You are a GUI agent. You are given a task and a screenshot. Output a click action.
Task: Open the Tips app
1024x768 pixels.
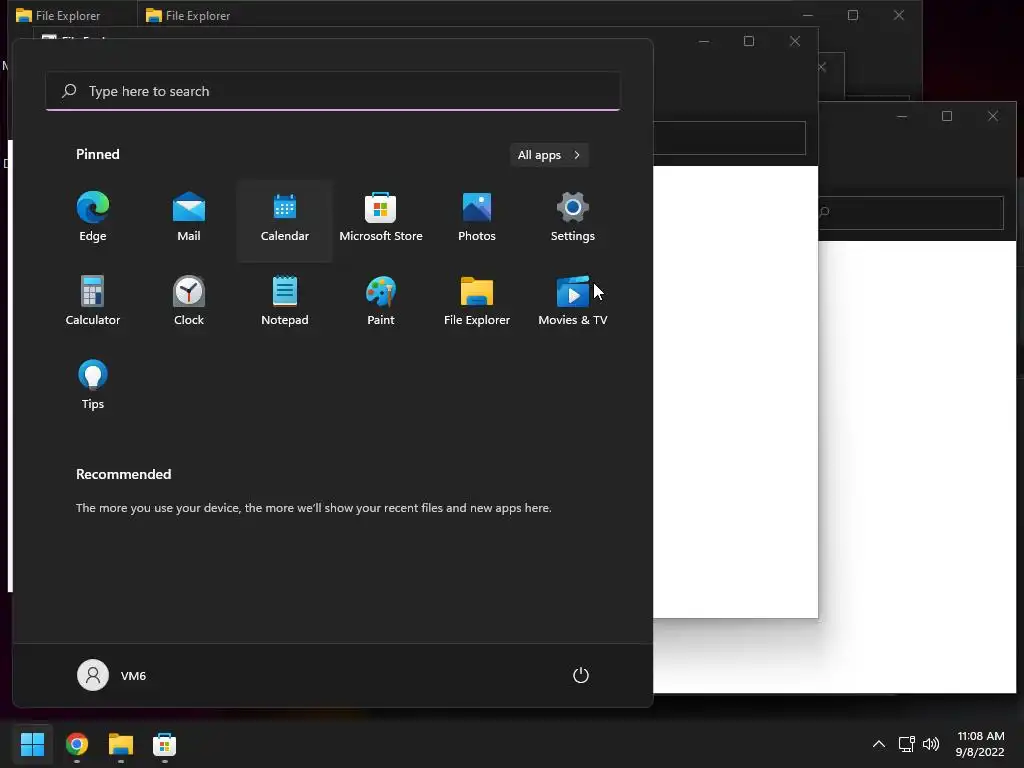coord(93,386)
